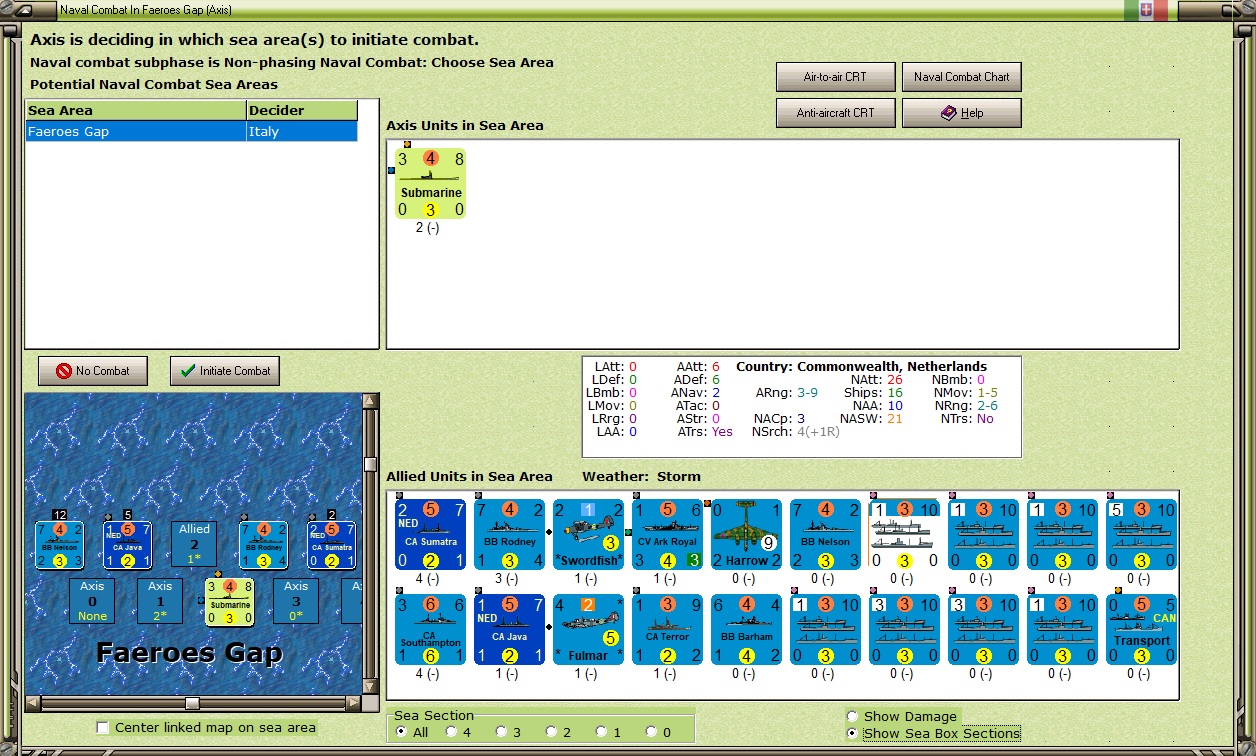
Task: Select the convoy counter marked 5 3 10
Action: click(1142, 534)
